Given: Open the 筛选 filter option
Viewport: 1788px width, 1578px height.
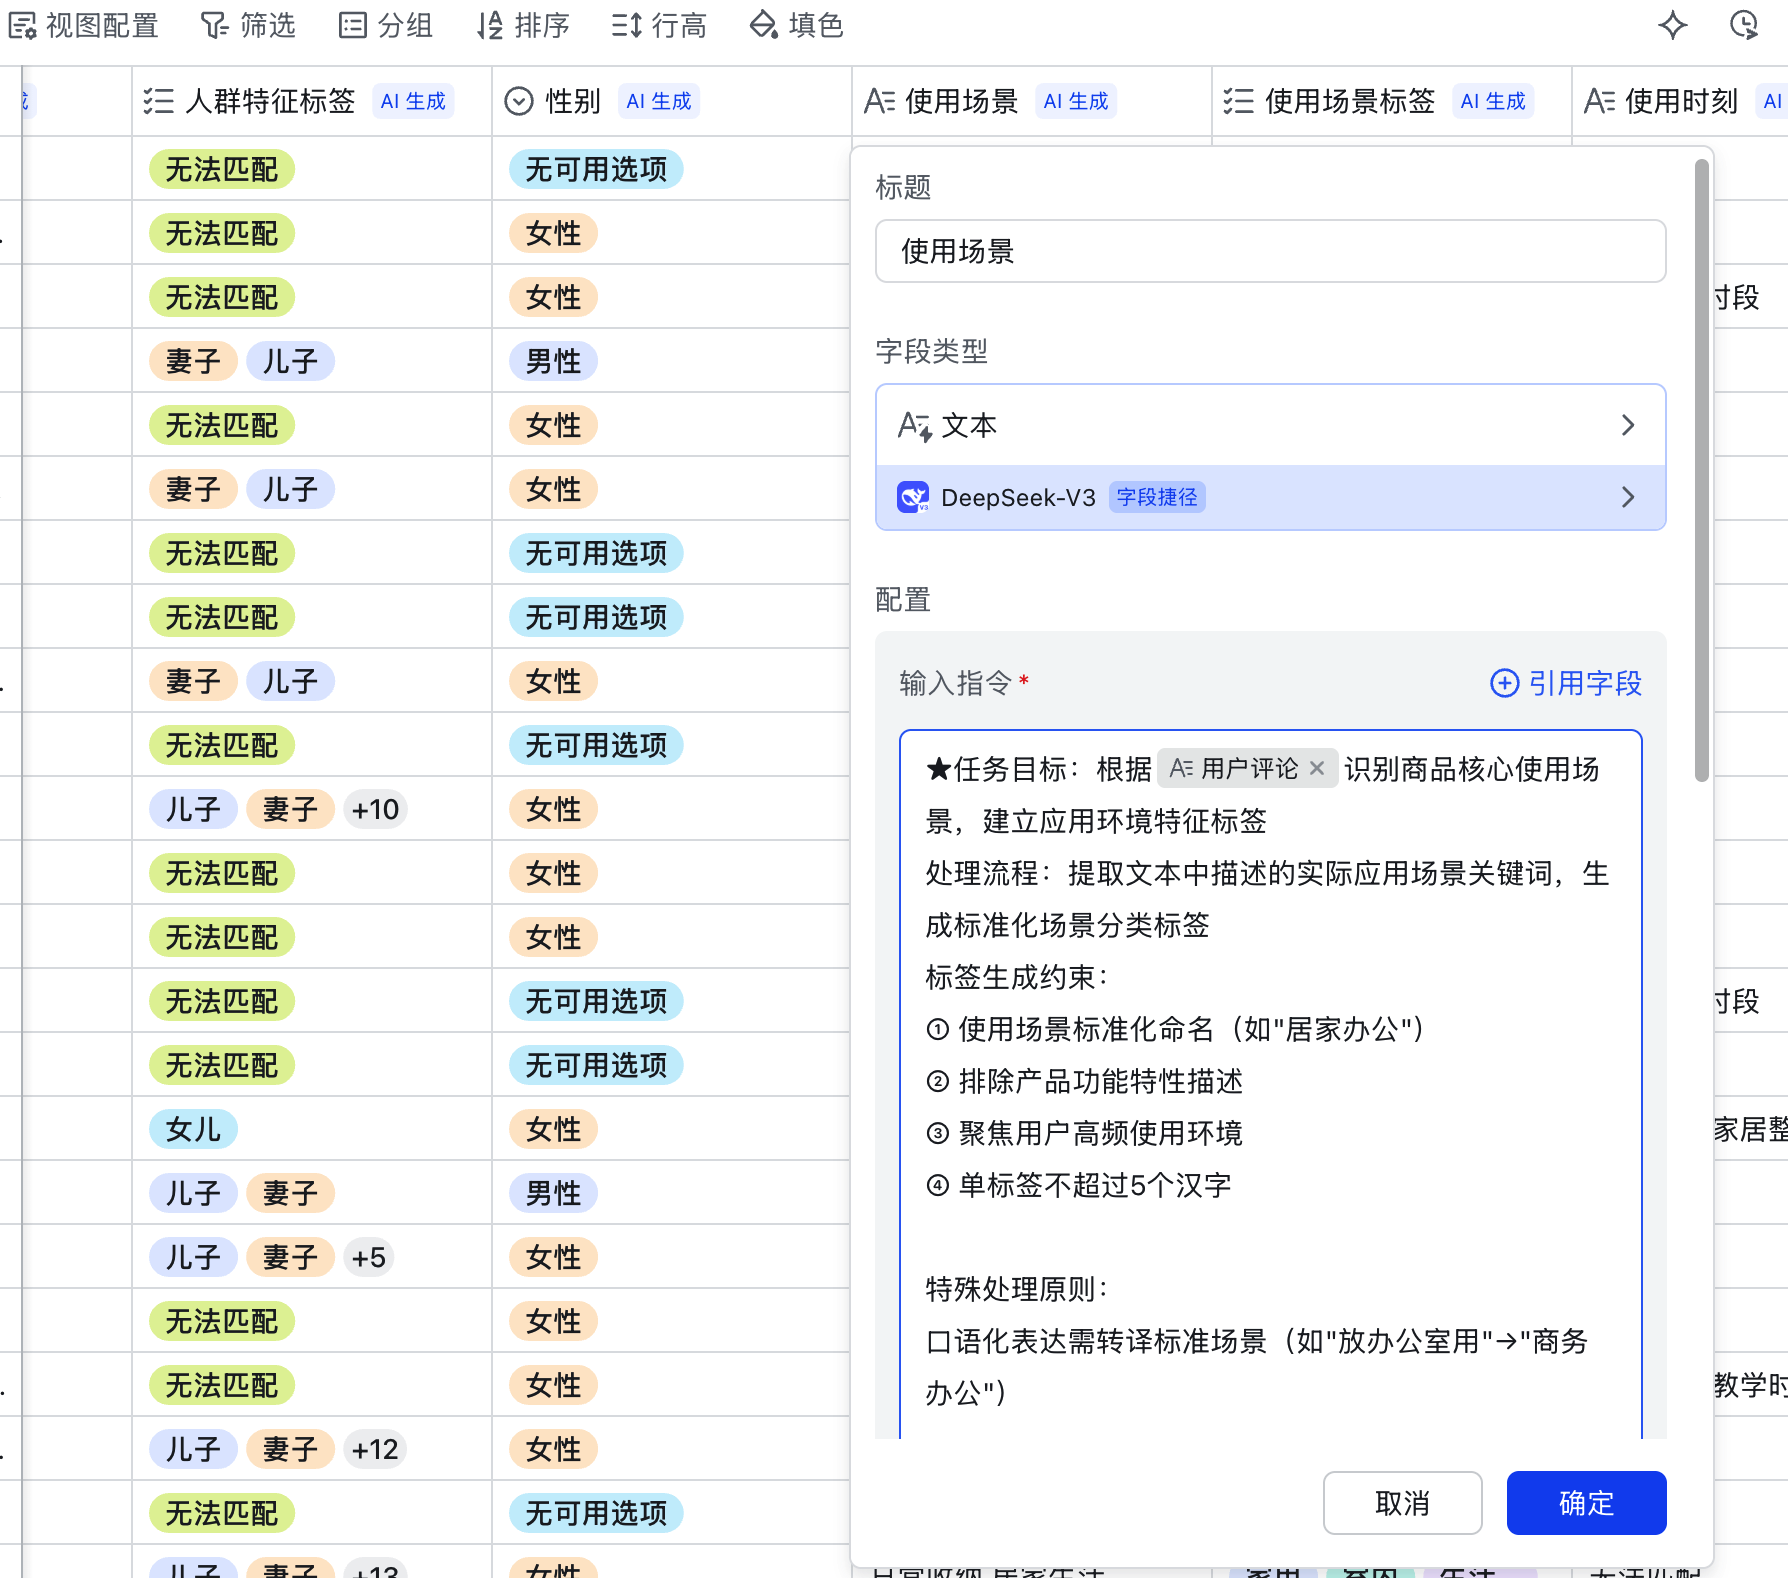Looking at the screenshot, I should (x=248, y=25).
